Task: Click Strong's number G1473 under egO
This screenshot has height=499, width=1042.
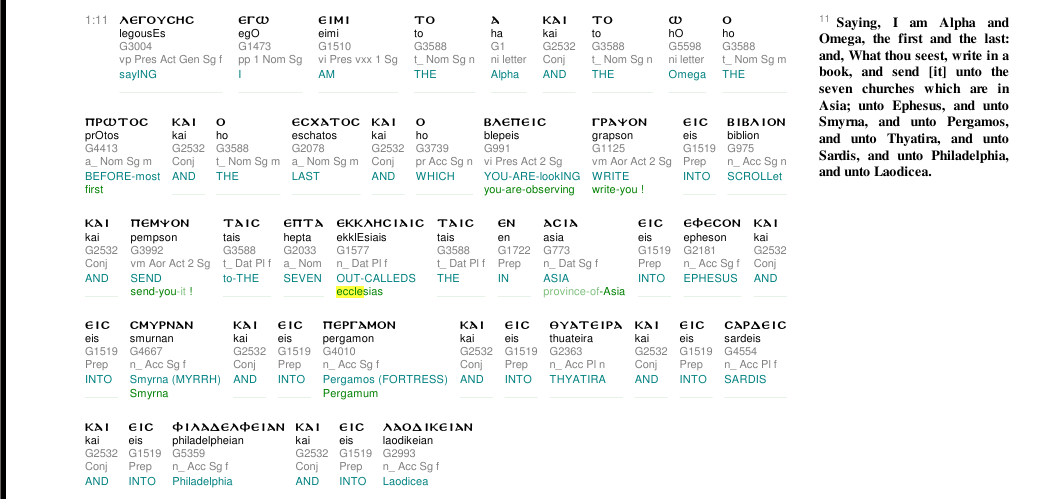Action: pyautogui.click(x=255, y=47)
